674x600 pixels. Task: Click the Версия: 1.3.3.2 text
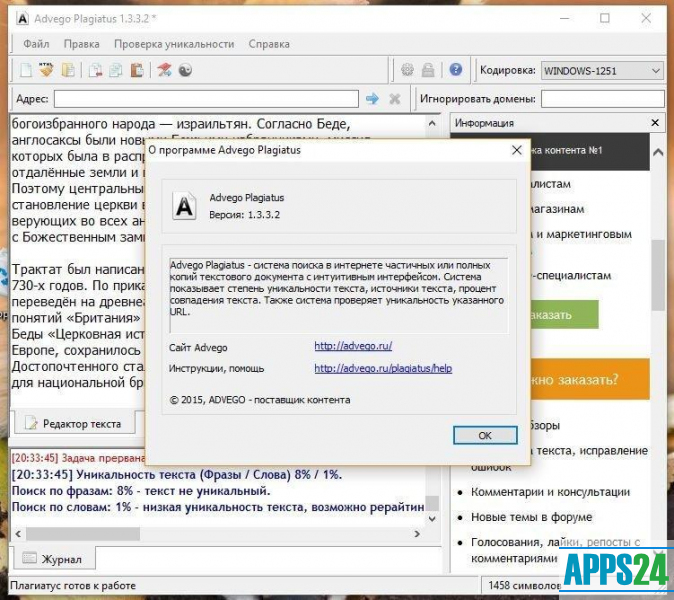click(244, 215)
